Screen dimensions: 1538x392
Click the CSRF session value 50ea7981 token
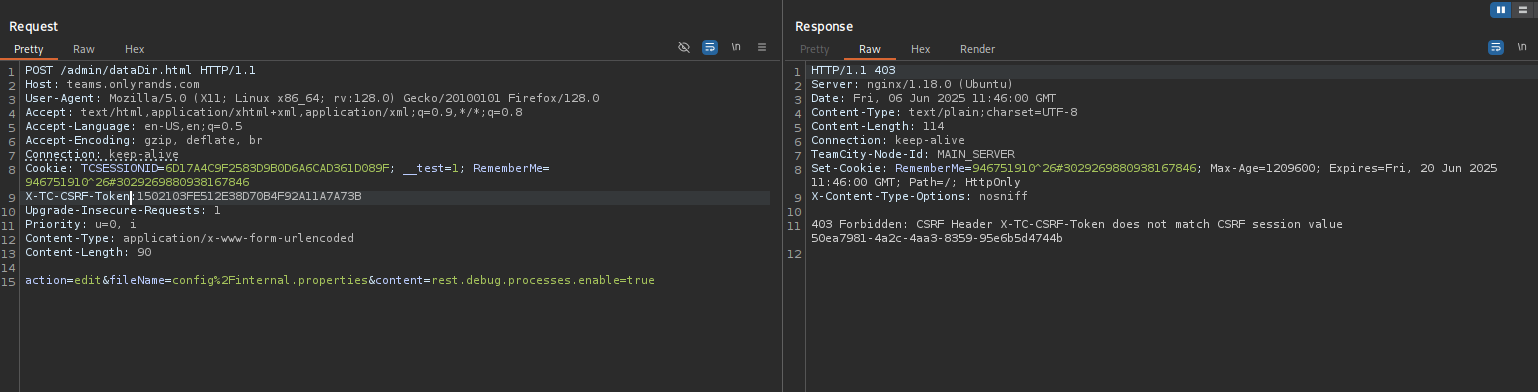coord(937,238)
